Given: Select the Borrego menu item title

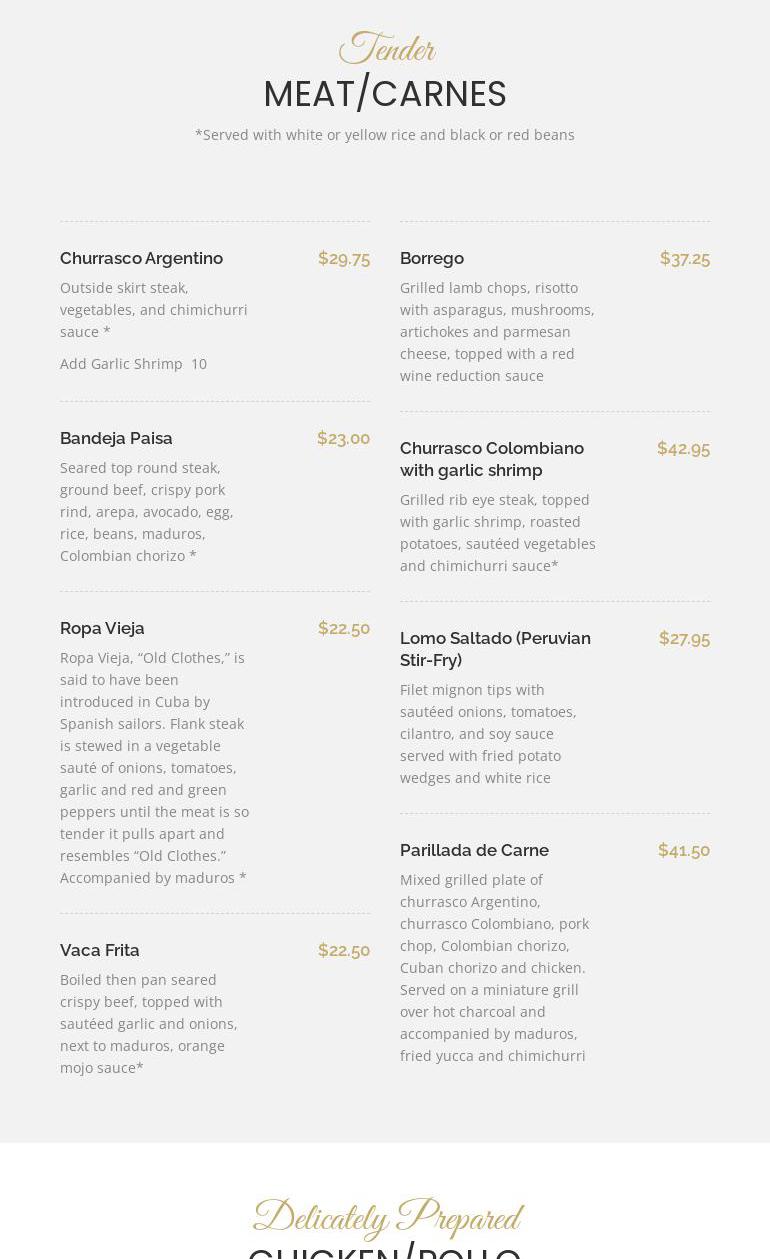Looking at the screenshot, I should coord(432,258).
